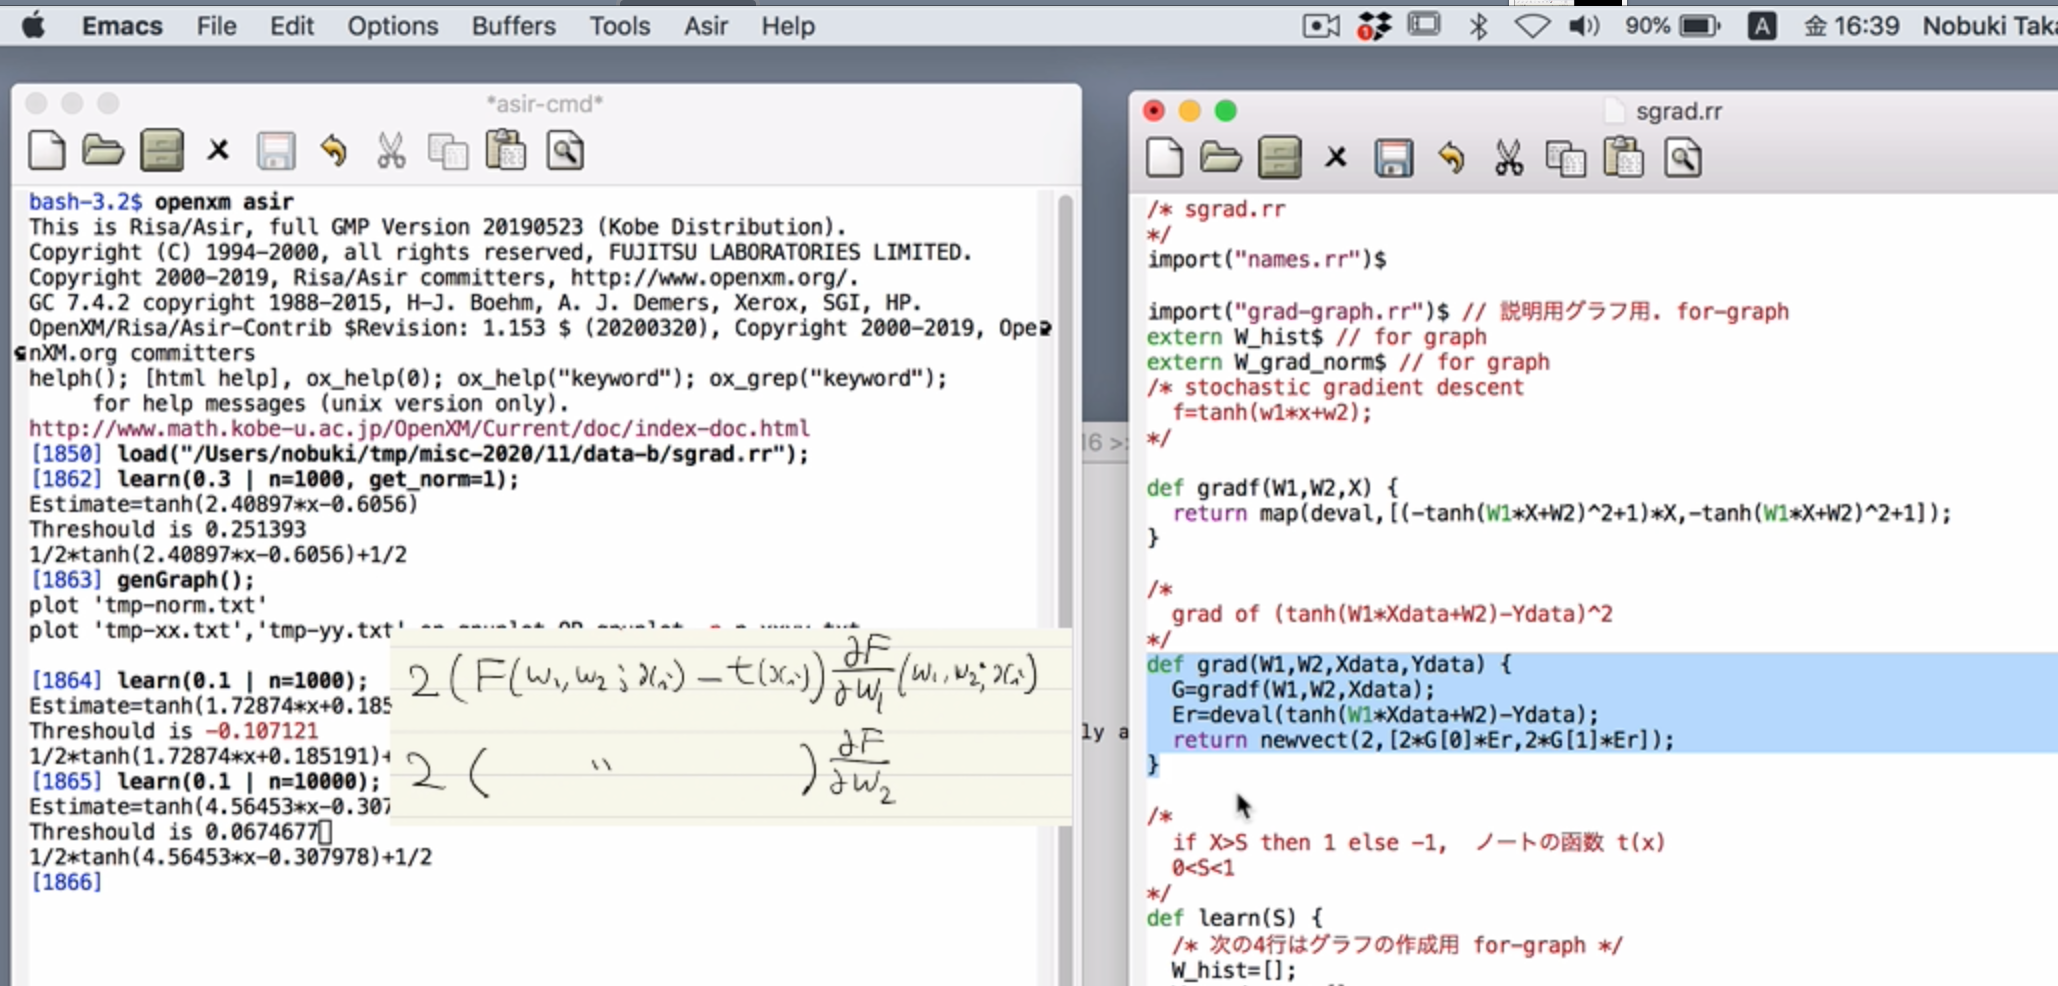Save sgrad.rr using floppy disk icon
The height and width of the screenshot is (986, 2058).
click(1394, 158)
